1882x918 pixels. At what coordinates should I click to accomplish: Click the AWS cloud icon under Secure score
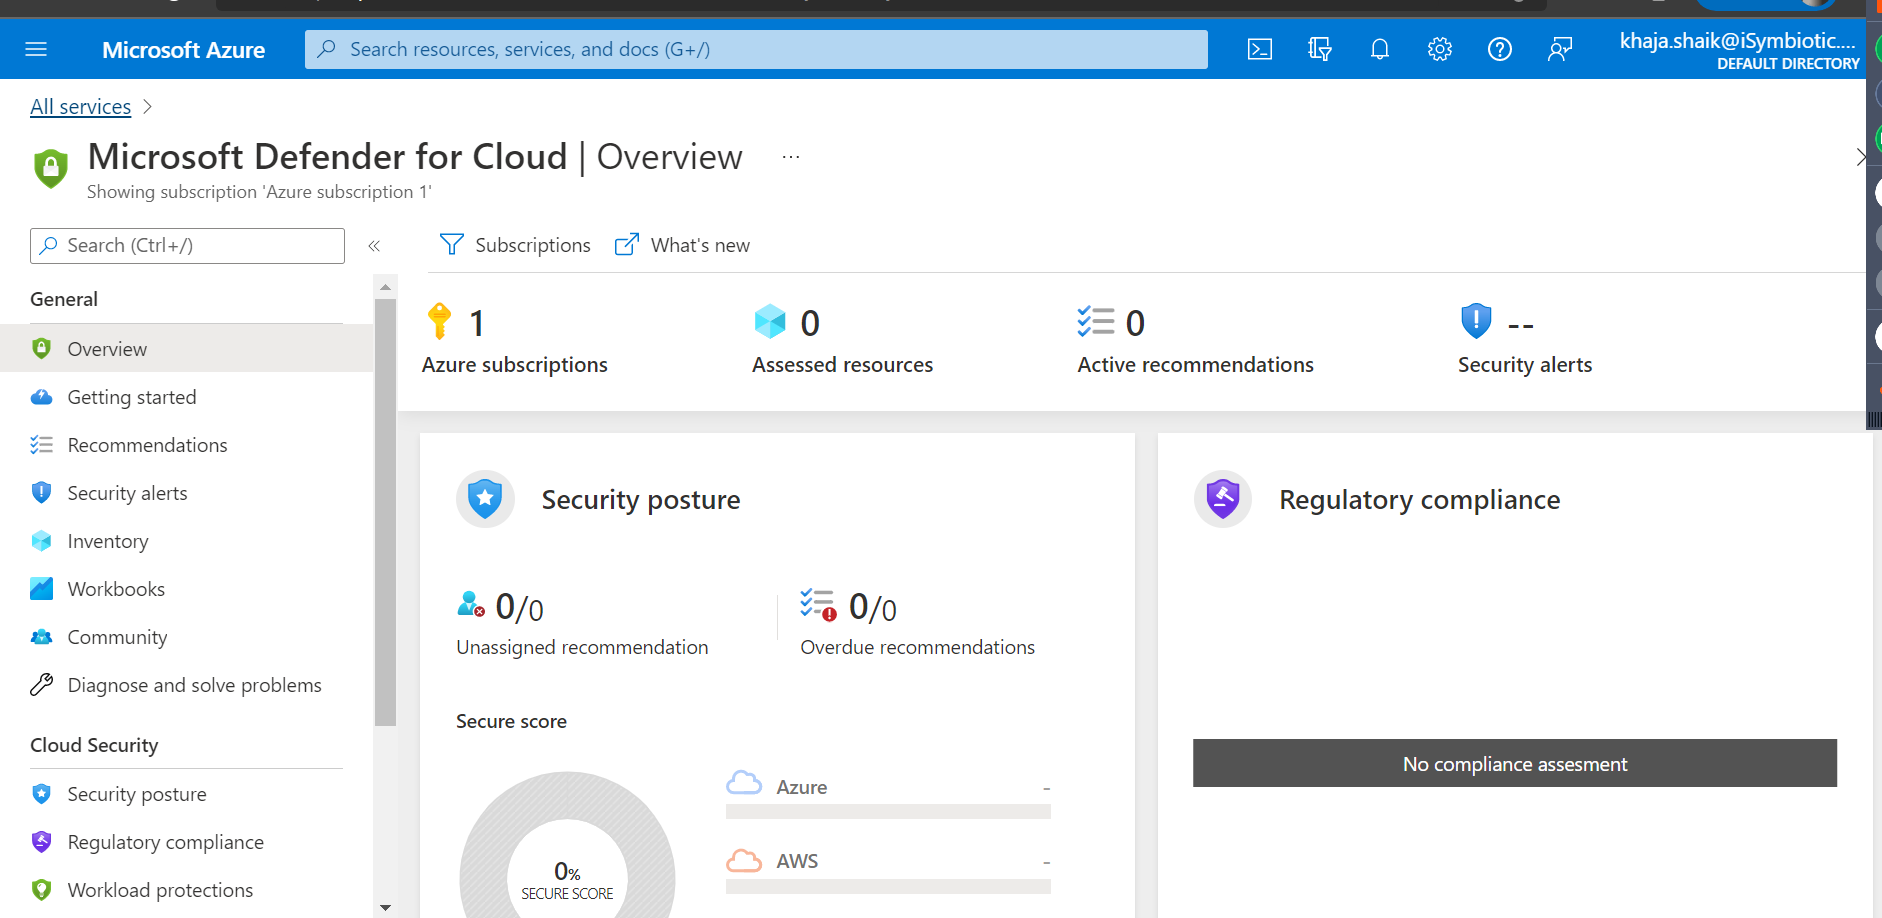(x=744, y=860)
